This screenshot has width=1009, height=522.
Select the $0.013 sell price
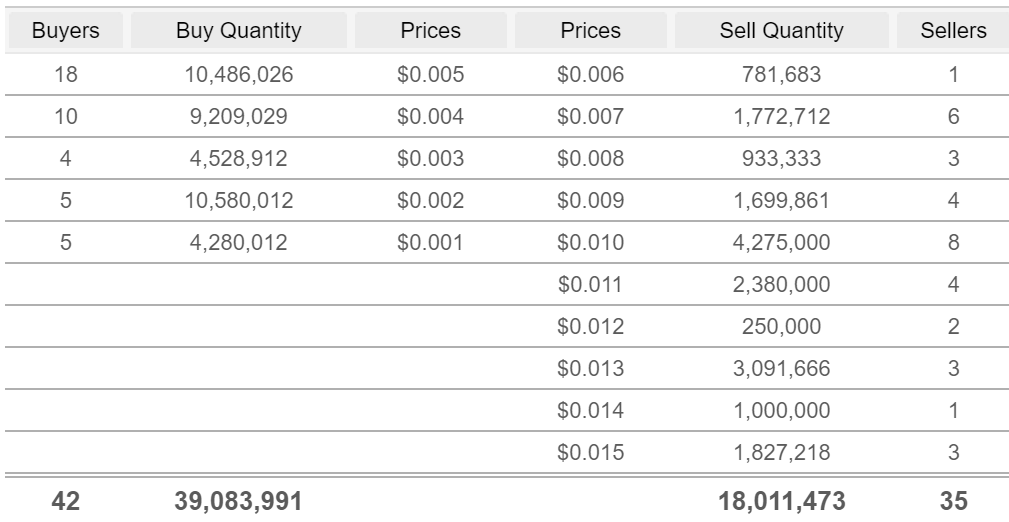591,368
